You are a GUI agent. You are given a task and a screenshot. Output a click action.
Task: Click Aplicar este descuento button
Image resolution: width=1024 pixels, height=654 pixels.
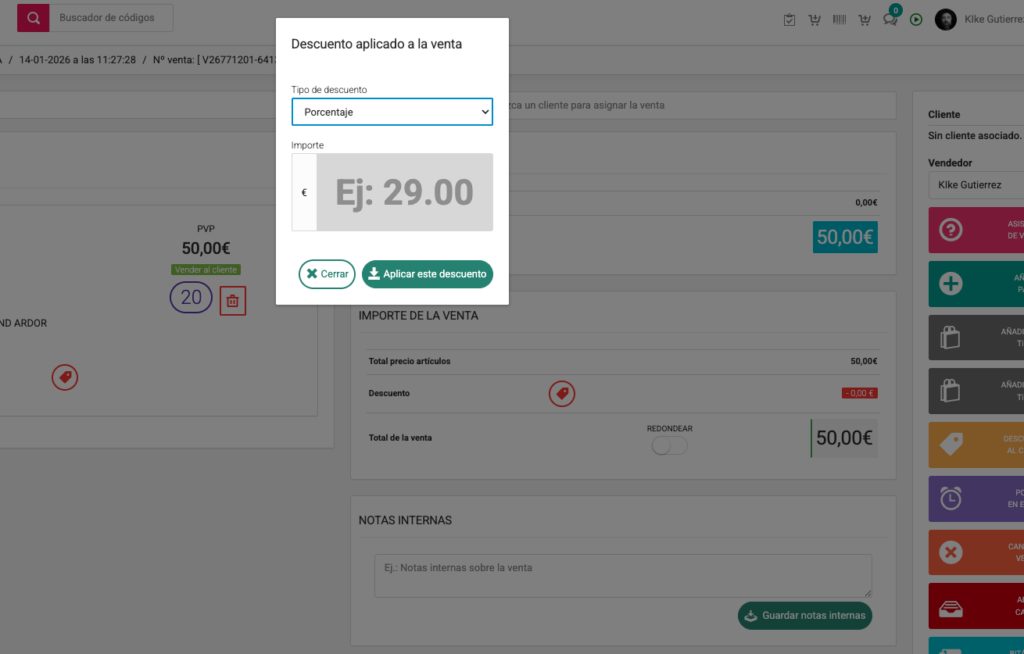coord(427,274)
